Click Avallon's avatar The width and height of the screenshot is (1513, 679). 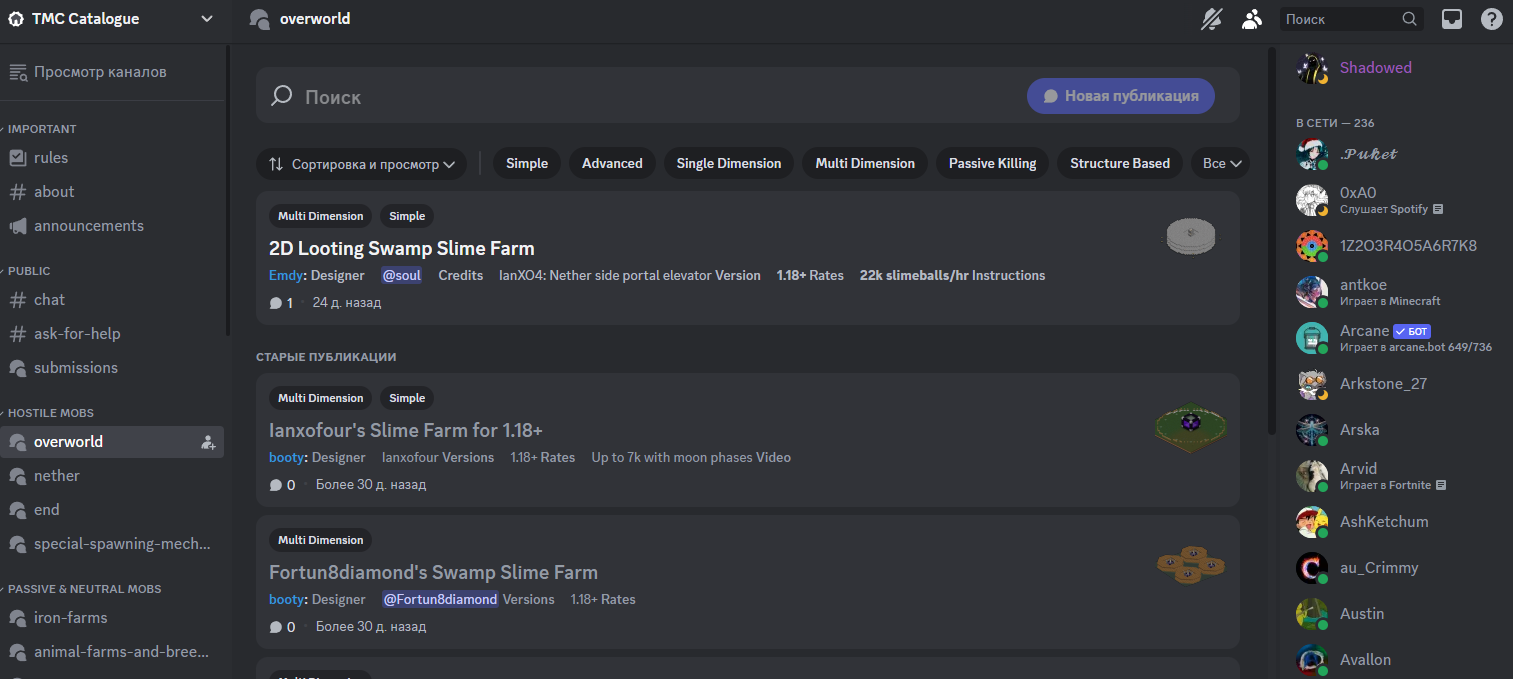tap(1311, 660)
